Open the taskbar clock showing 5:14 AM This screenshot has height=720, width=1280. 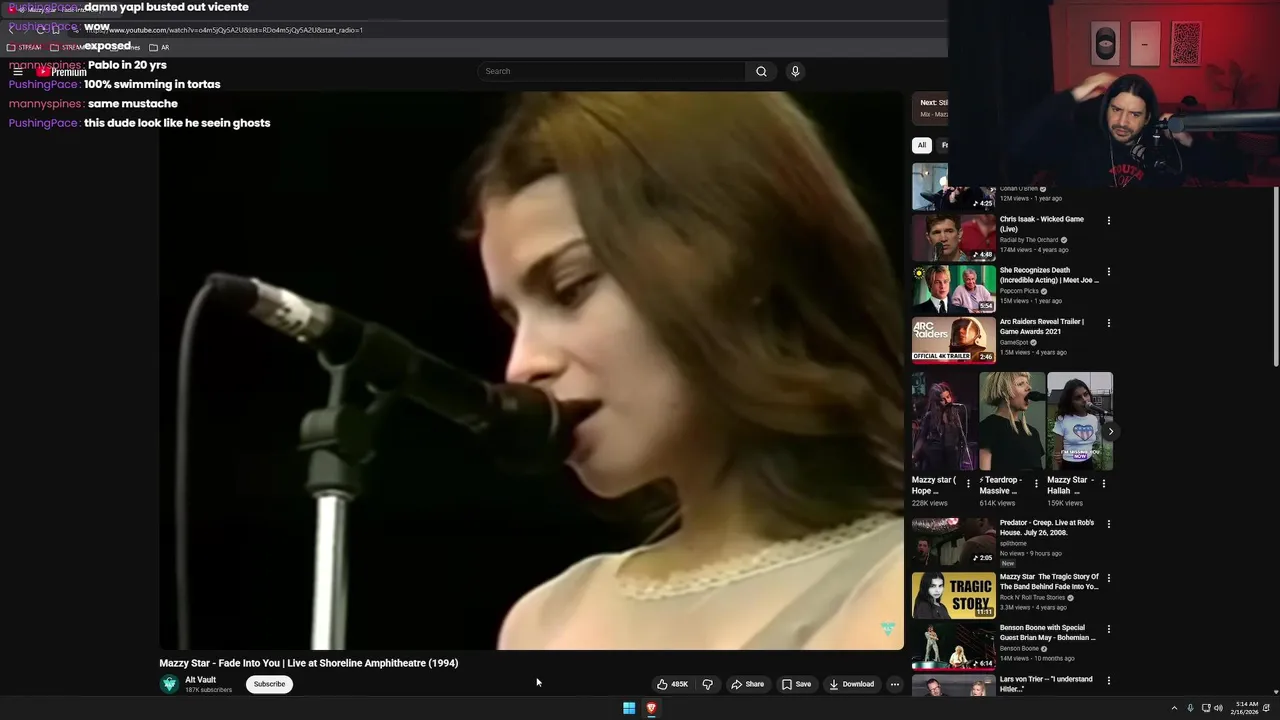[x=1246, y=708]
